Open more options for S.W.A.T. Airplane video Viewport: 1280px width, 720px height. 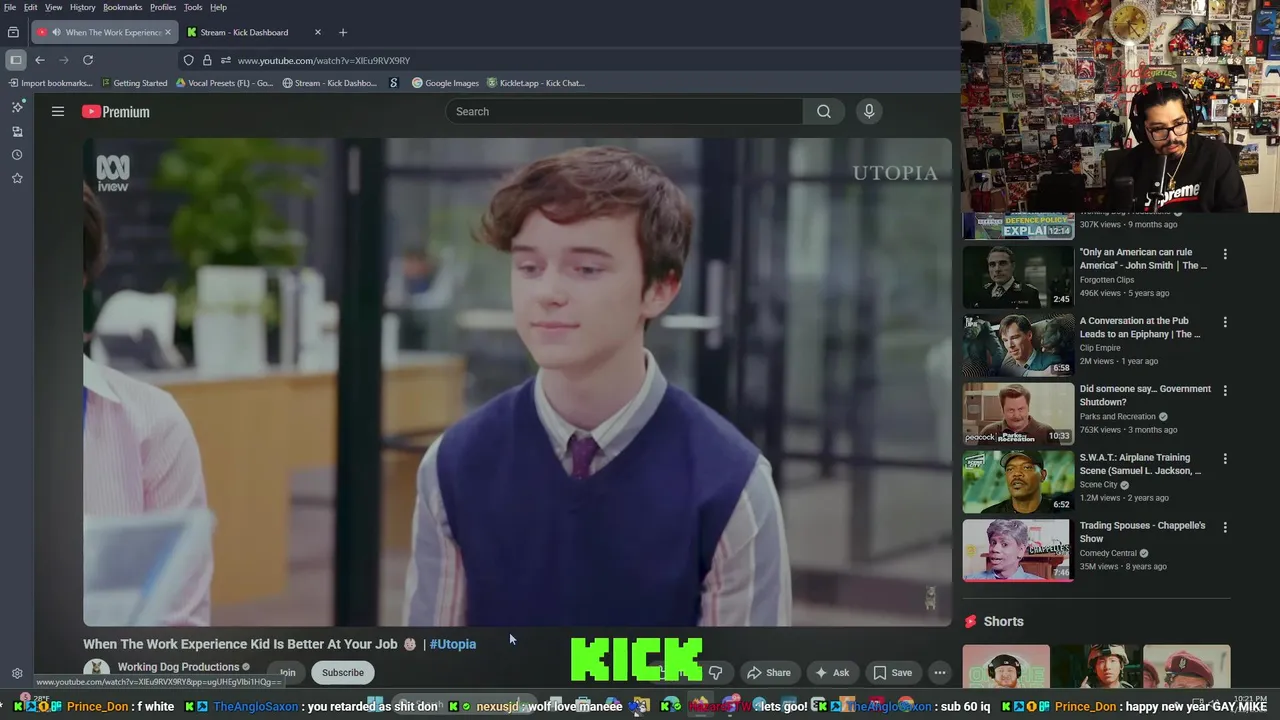1225,459
